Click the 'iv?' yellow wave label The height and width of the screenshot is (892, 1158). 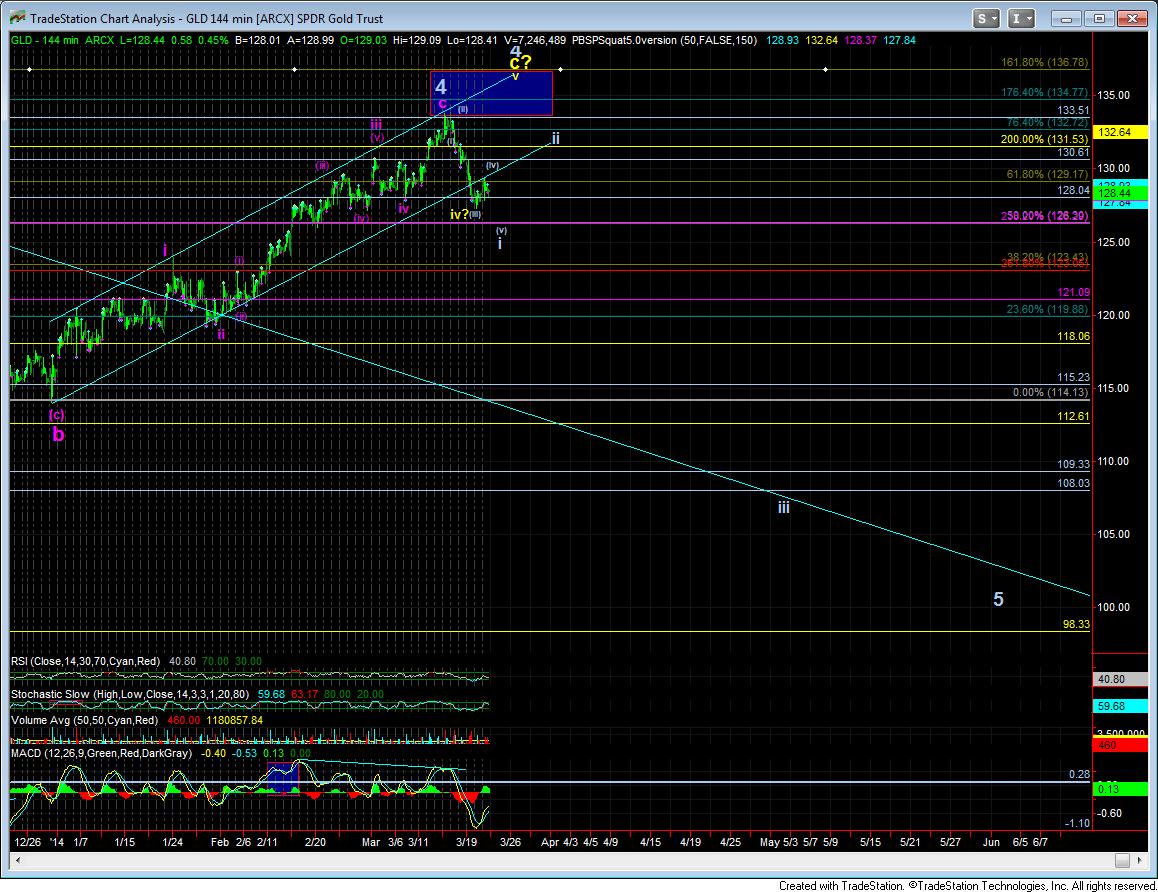[x=459, y=215]
